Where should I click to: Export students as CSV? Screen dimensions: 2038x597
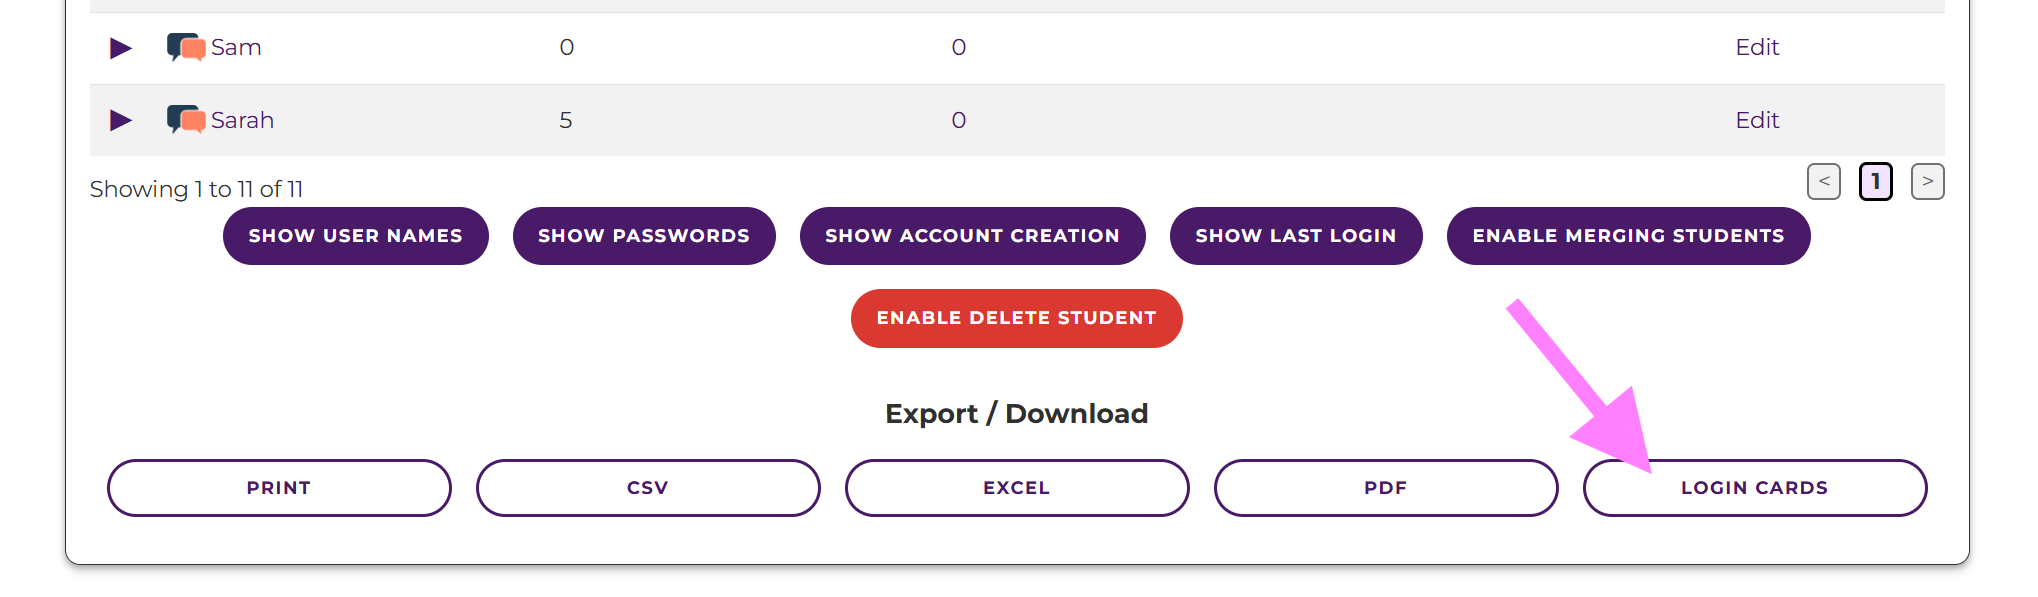(x=647, y=488)
